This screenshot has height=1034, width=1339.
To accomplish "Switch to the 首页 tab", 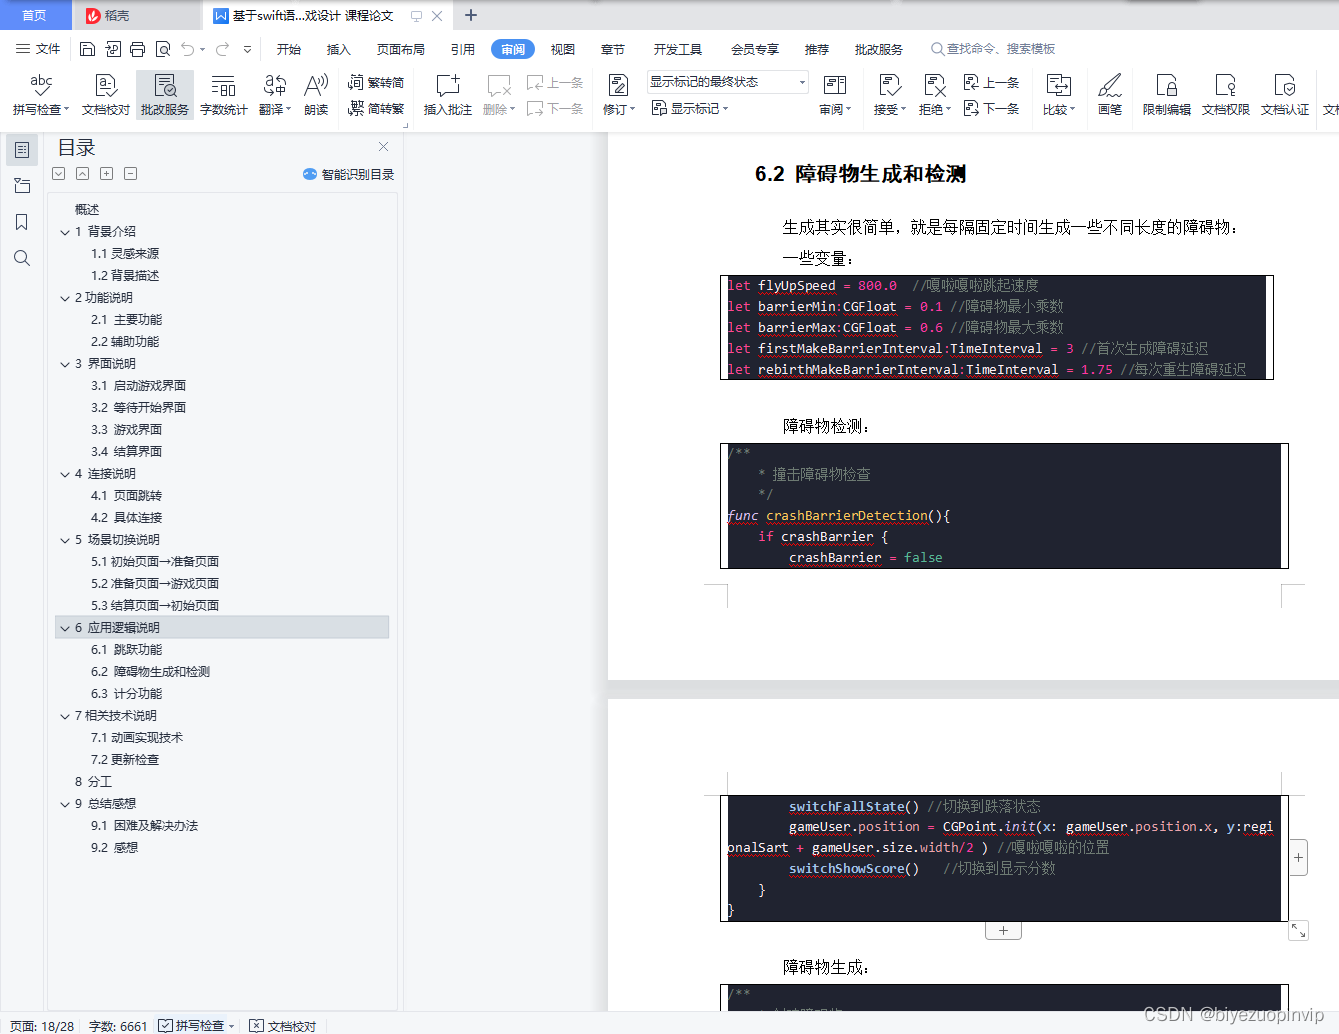I will [x=35, y=15].
